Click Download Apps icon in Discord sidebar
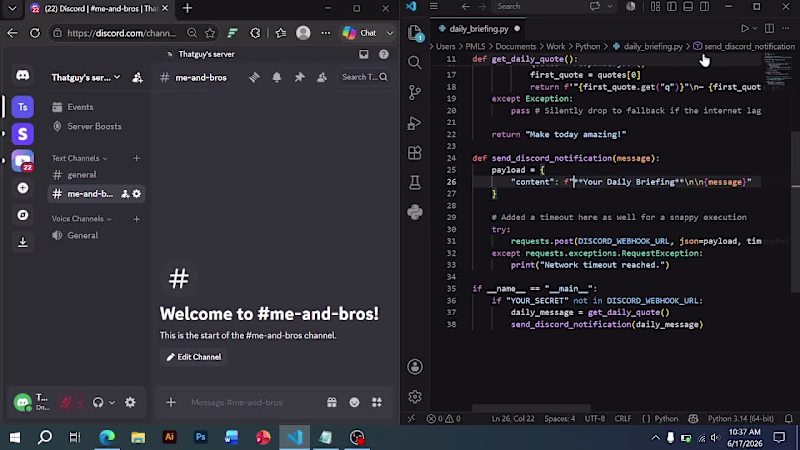Viewport: 800px width, 450px height. tap(22, 242)
